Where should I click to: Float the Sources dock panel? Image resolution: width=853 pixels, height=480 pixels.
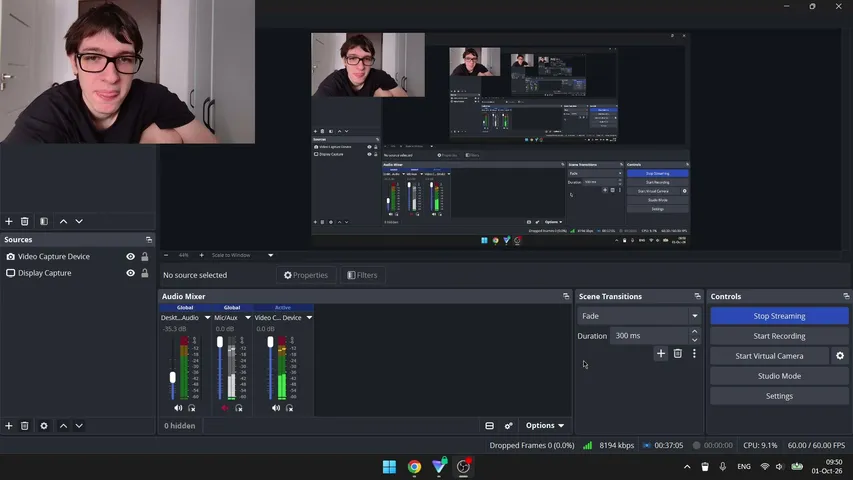click(149, 239)
